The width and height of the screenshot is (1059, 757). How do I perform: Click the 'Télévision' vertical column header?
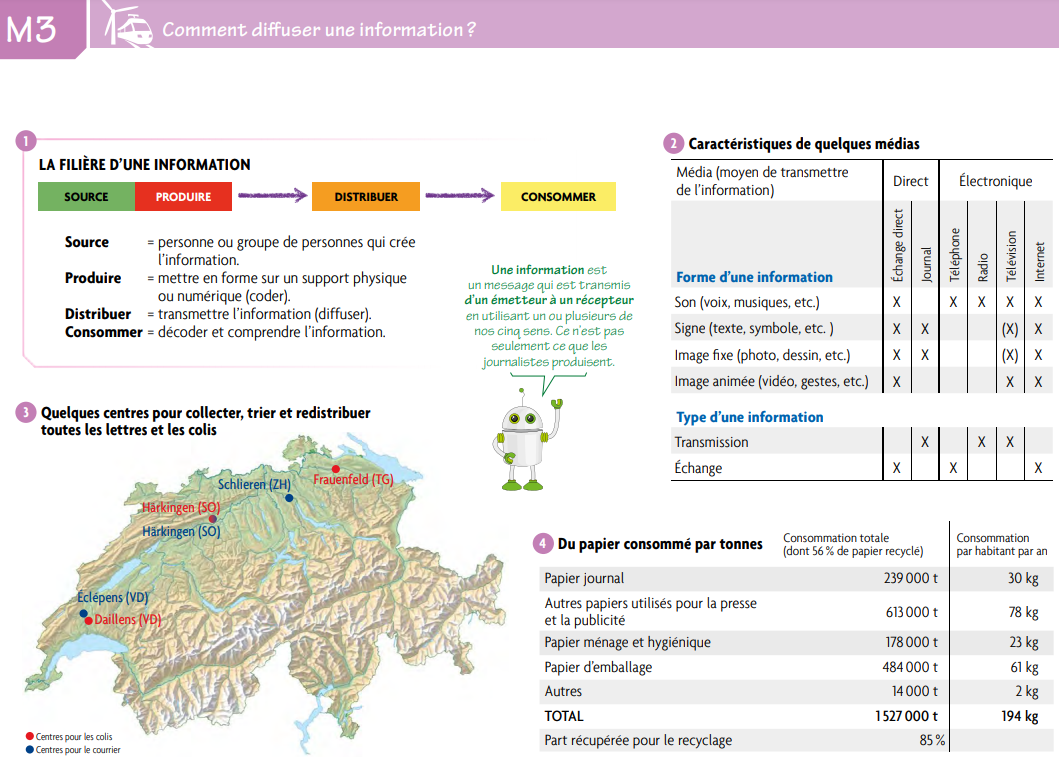(1010, 256)
